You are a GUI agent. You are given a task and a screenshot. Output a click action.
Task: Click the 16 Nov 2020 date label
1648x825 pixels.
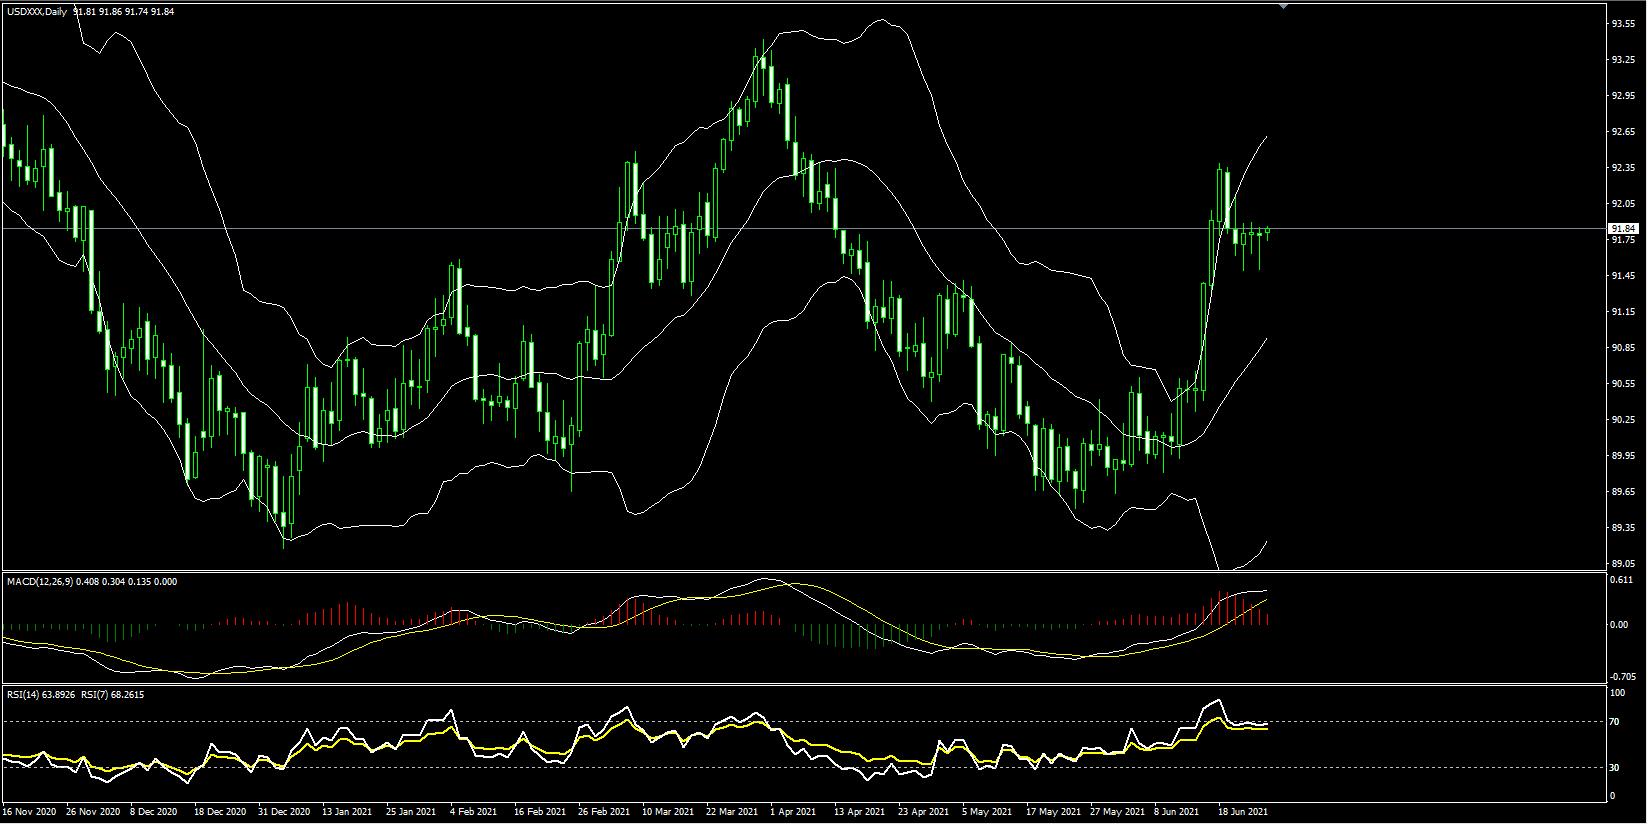(27, 812)
